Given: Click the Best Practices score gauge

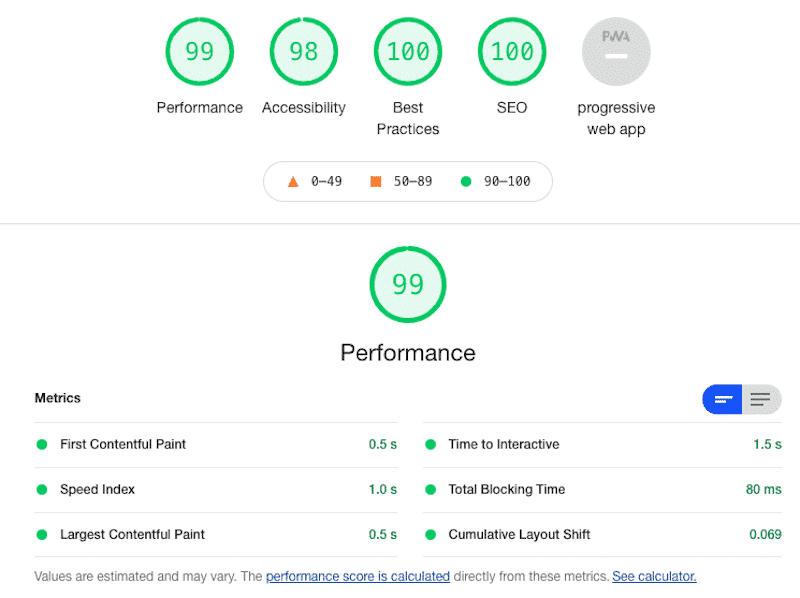Looking at the screenshot, I should click(x=408, y=51).
